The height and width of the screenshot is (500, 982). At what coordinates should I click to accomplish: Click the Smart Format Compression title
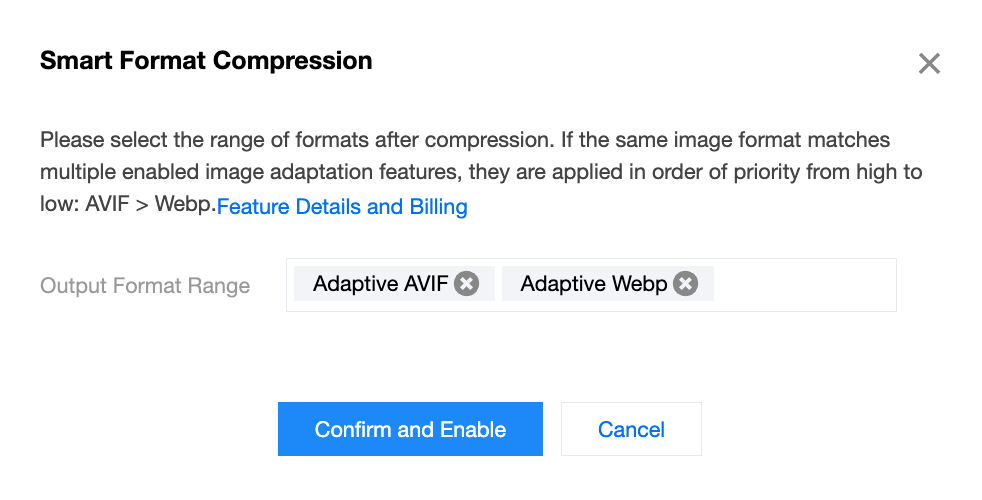pos(206,61)
